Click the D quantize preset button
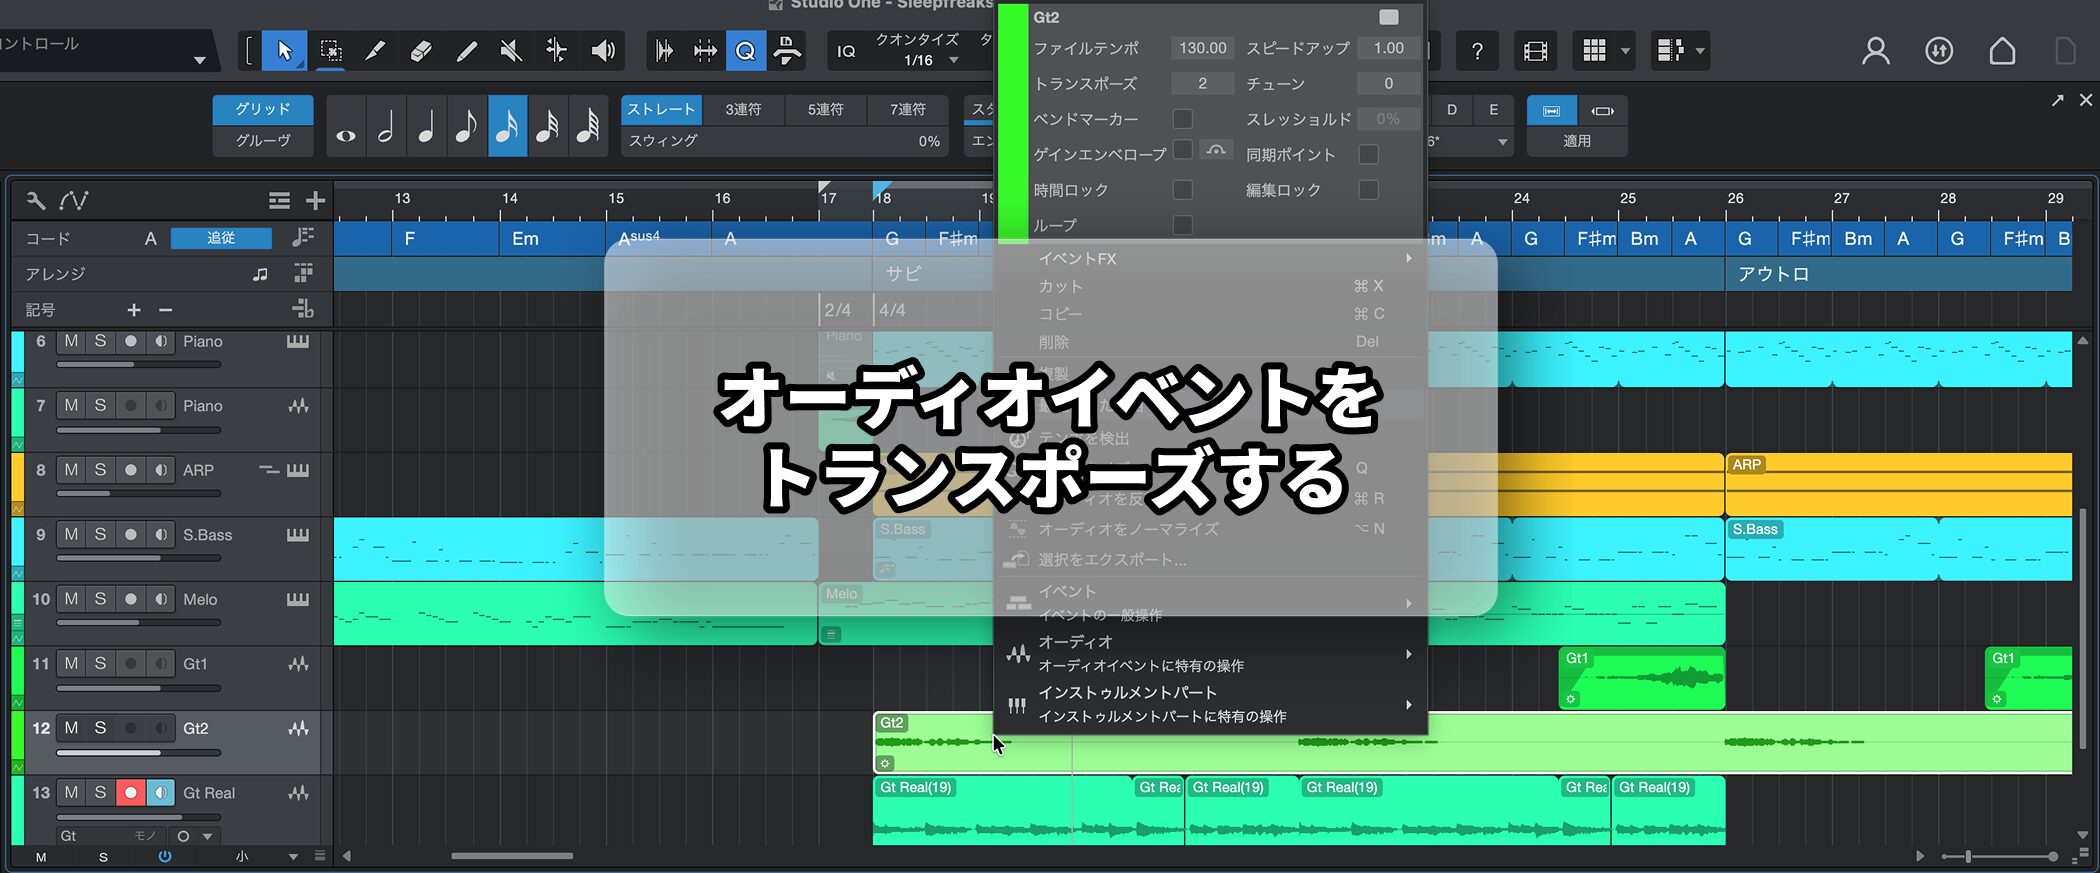Viewport: 2100px width, 873px height. point(1451,110)
